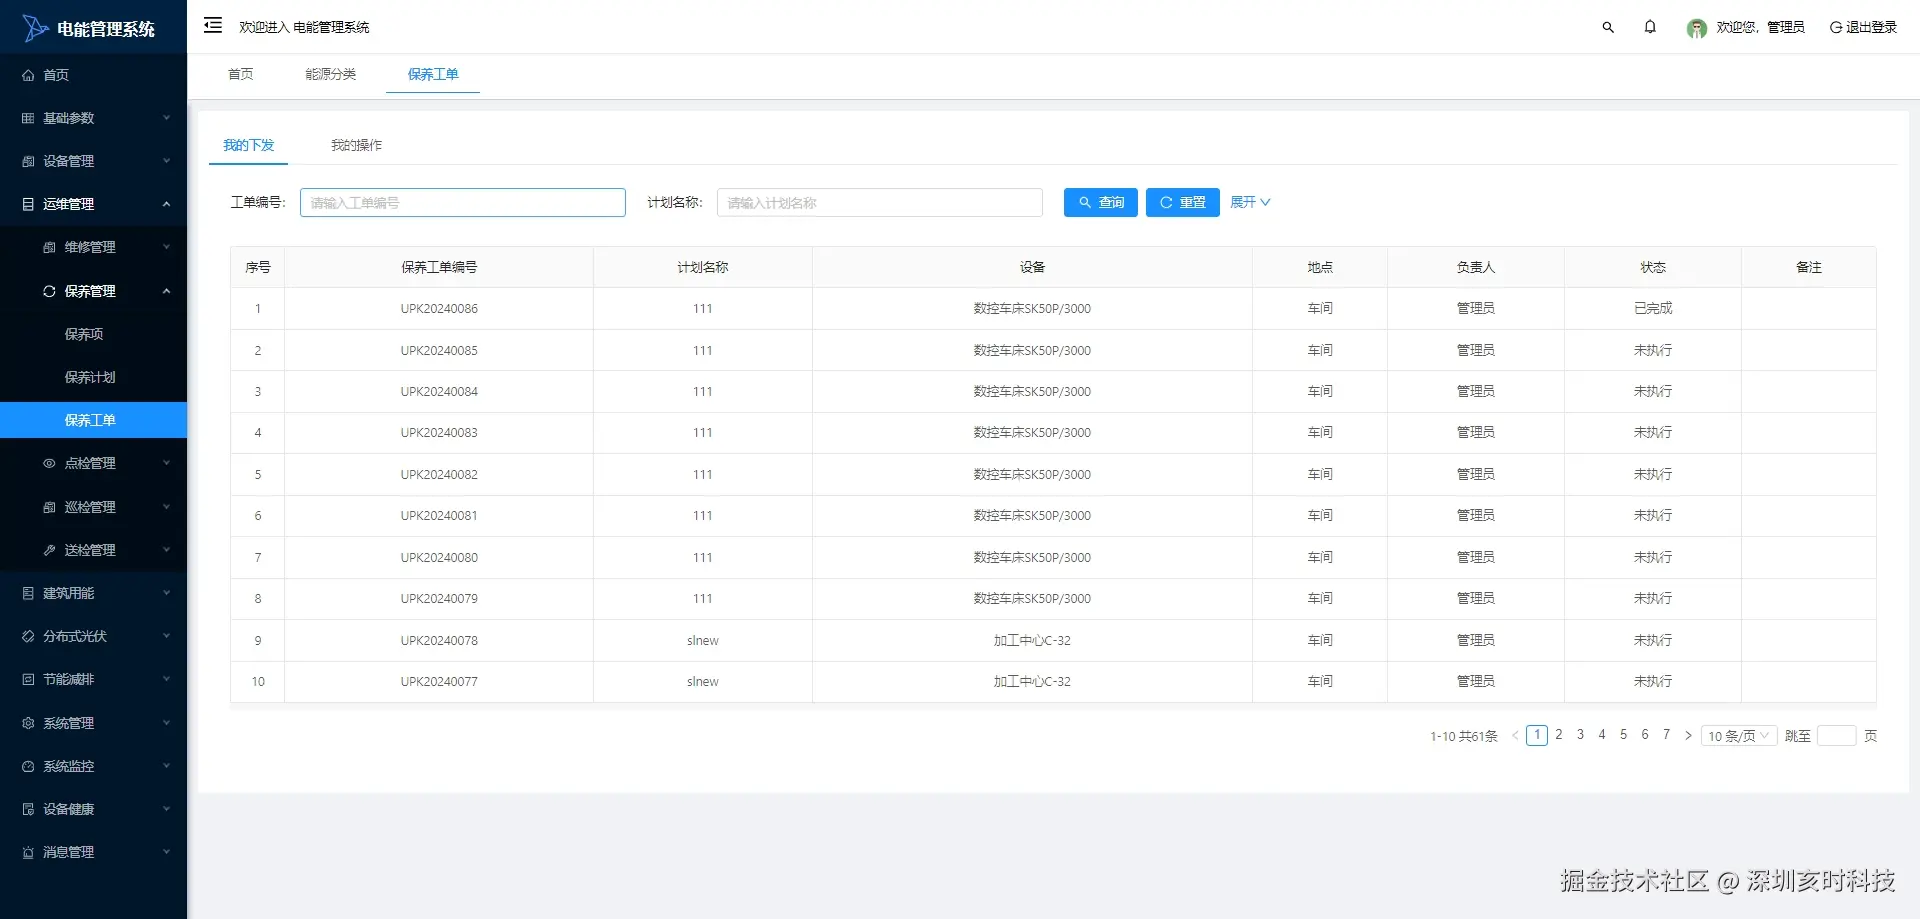Screen dimensions: 1920x919
Task: Click the 系统监控 icon
Action: tap(28, 766)
